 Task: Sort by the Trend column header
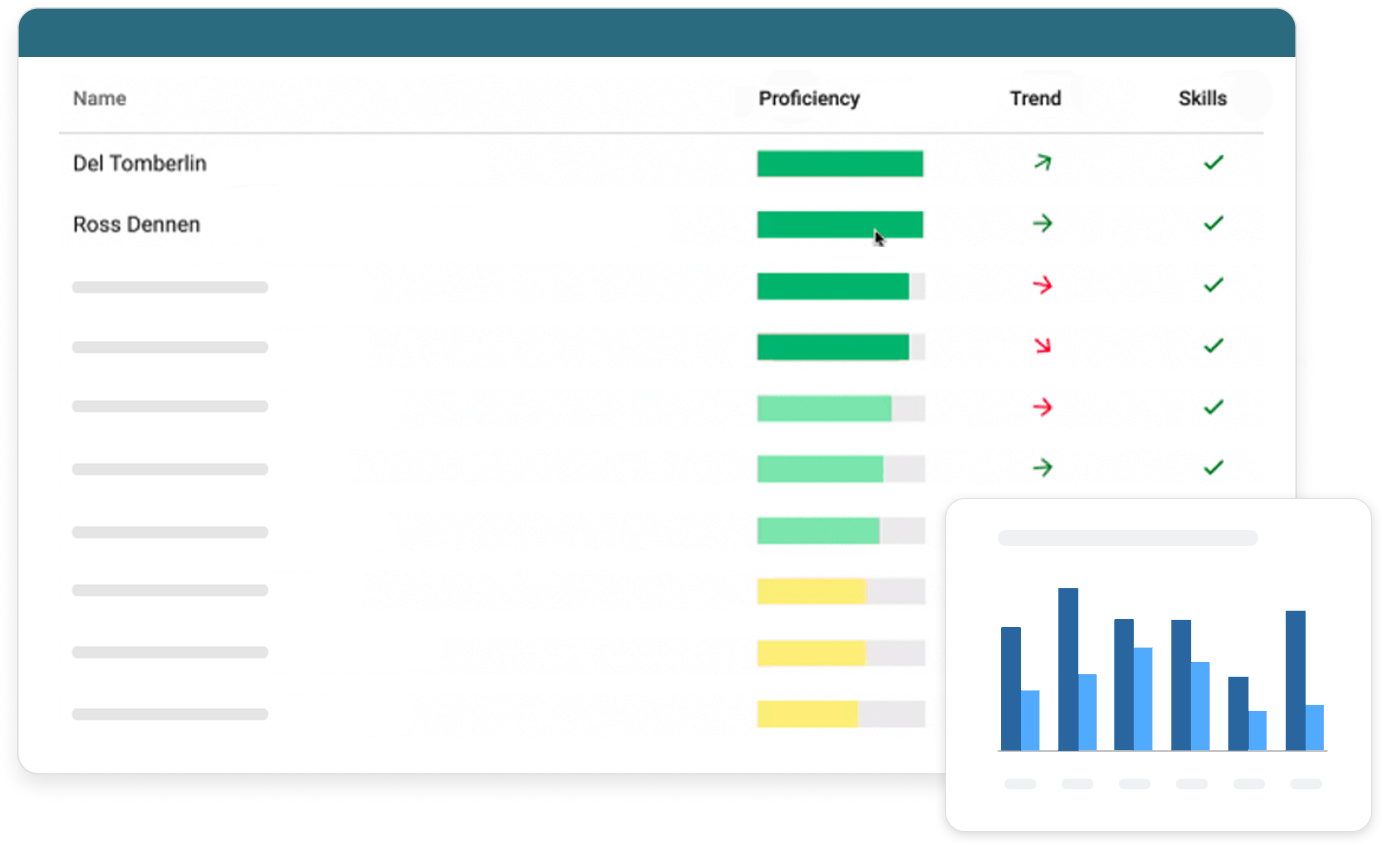click(x=1035, y=98)
